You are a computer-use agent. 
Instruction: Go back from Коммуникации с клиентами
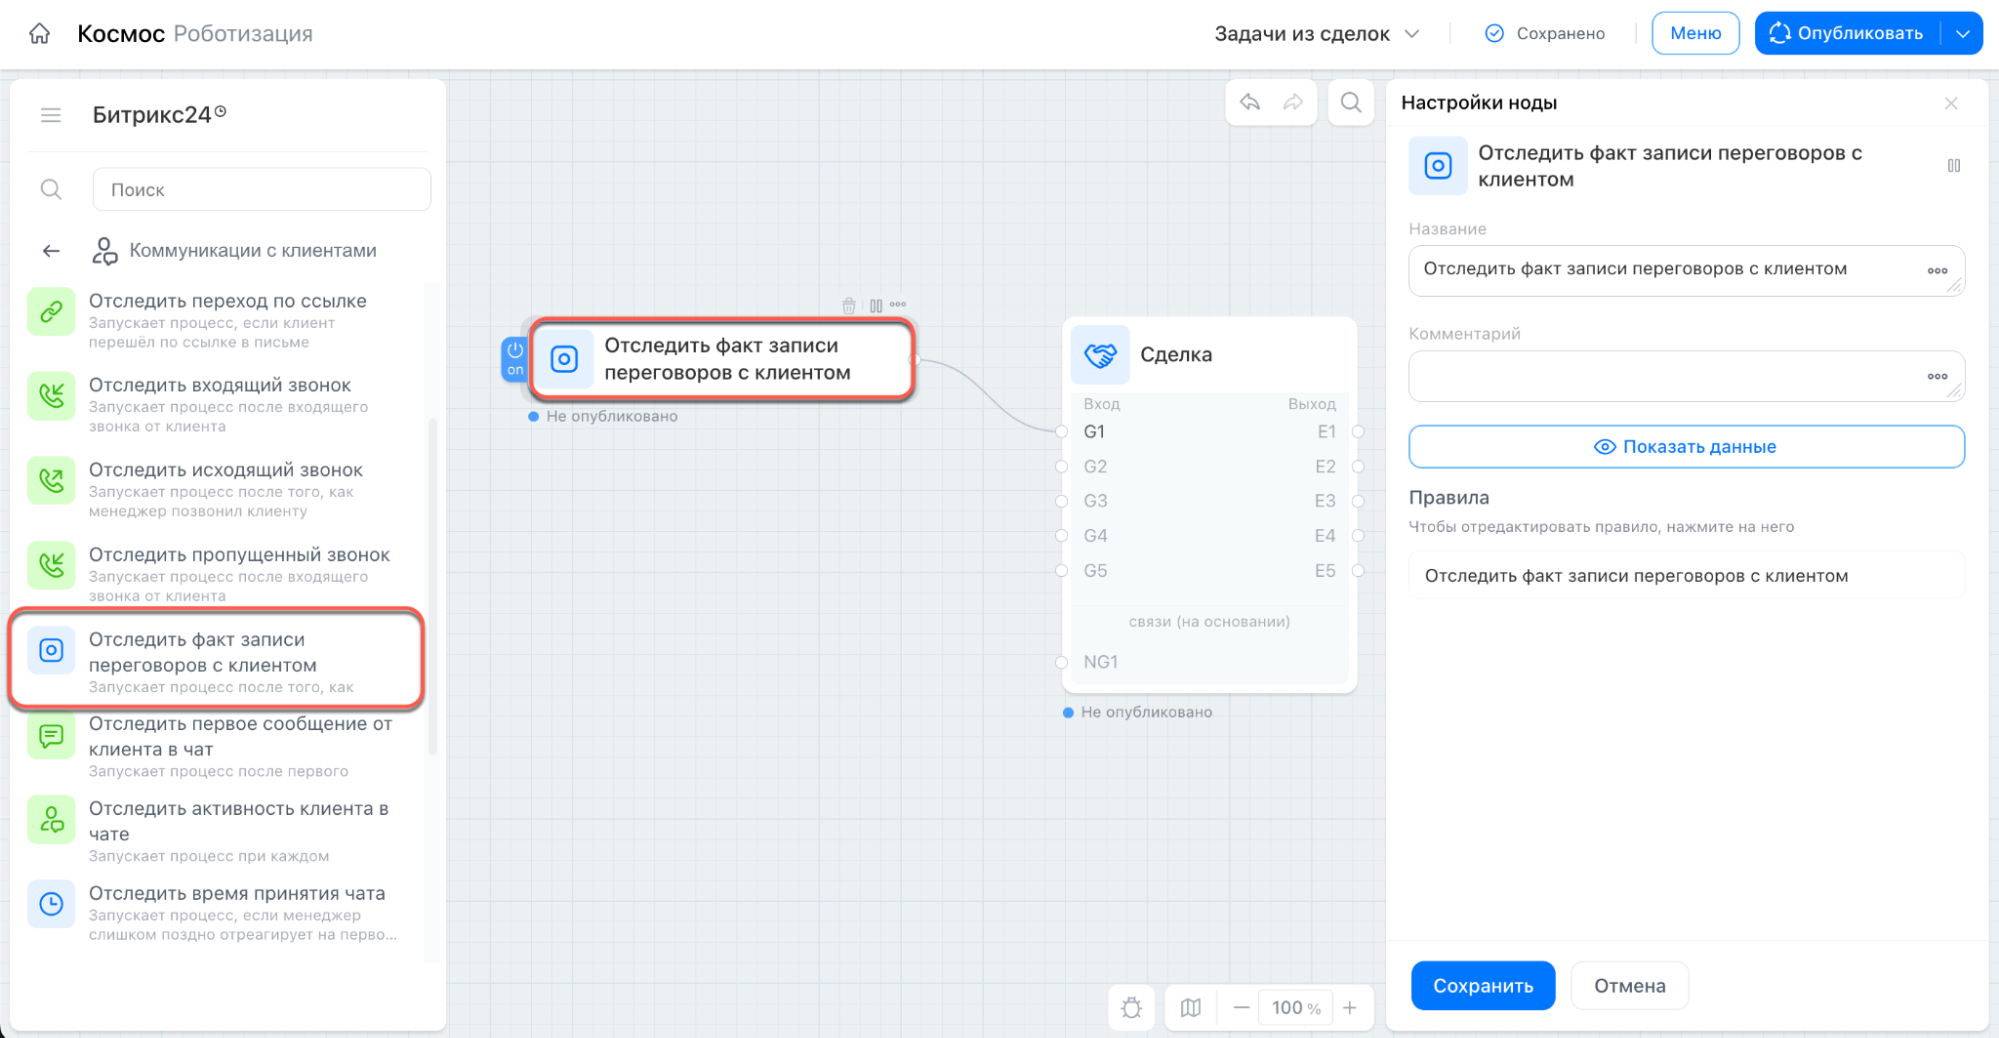click(x=51, y=251)
